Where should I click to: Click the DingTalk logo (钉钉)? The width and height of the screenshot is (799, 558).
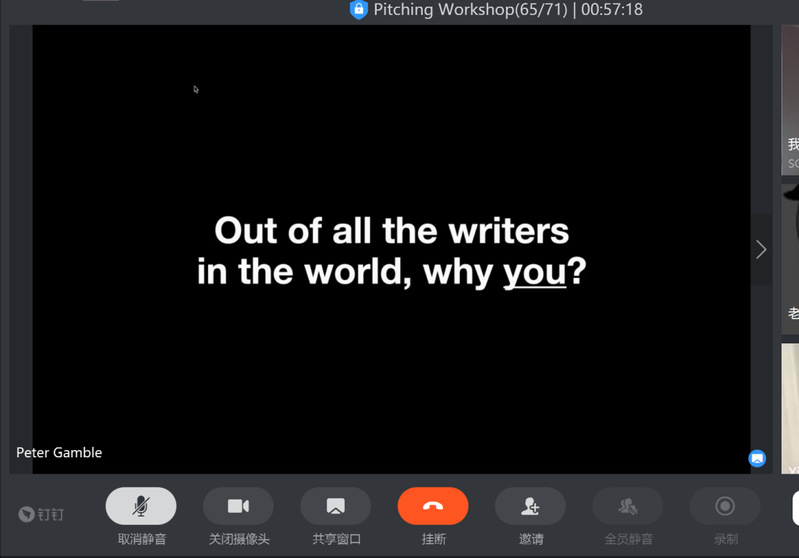41,514
